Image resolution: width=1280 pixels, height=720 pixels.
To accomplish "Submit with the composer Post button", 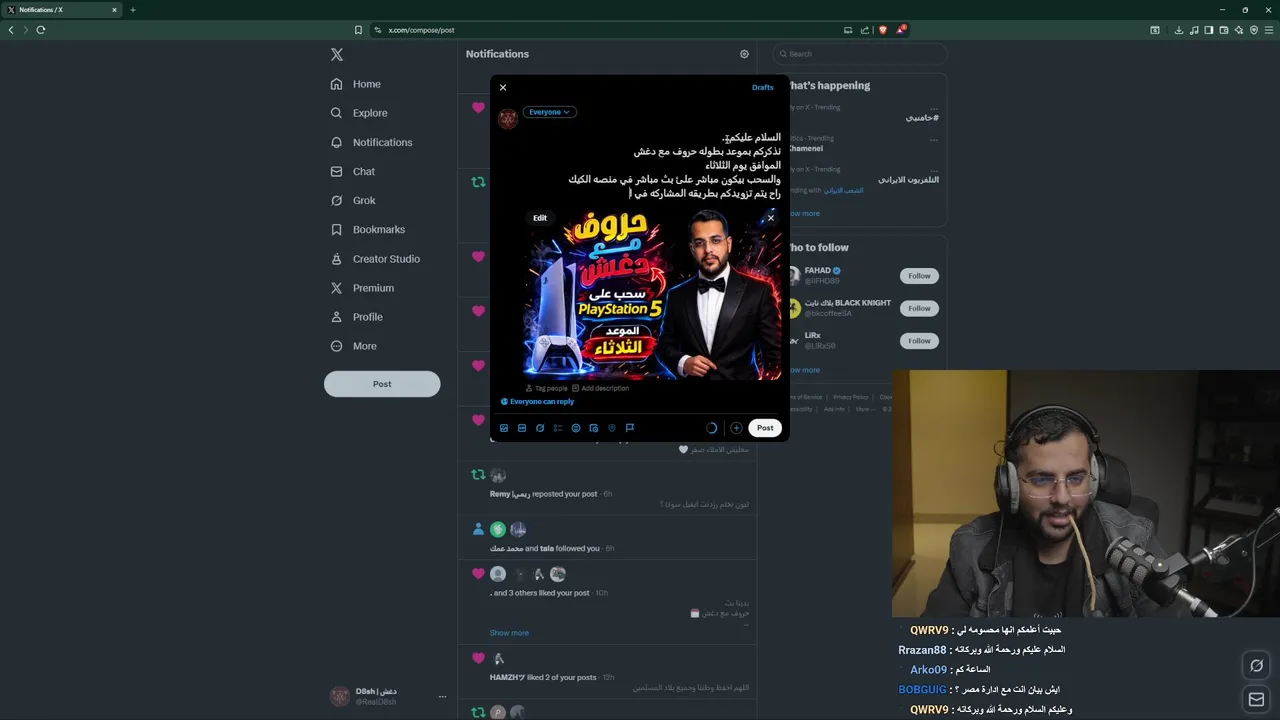I will pos(765,428).
